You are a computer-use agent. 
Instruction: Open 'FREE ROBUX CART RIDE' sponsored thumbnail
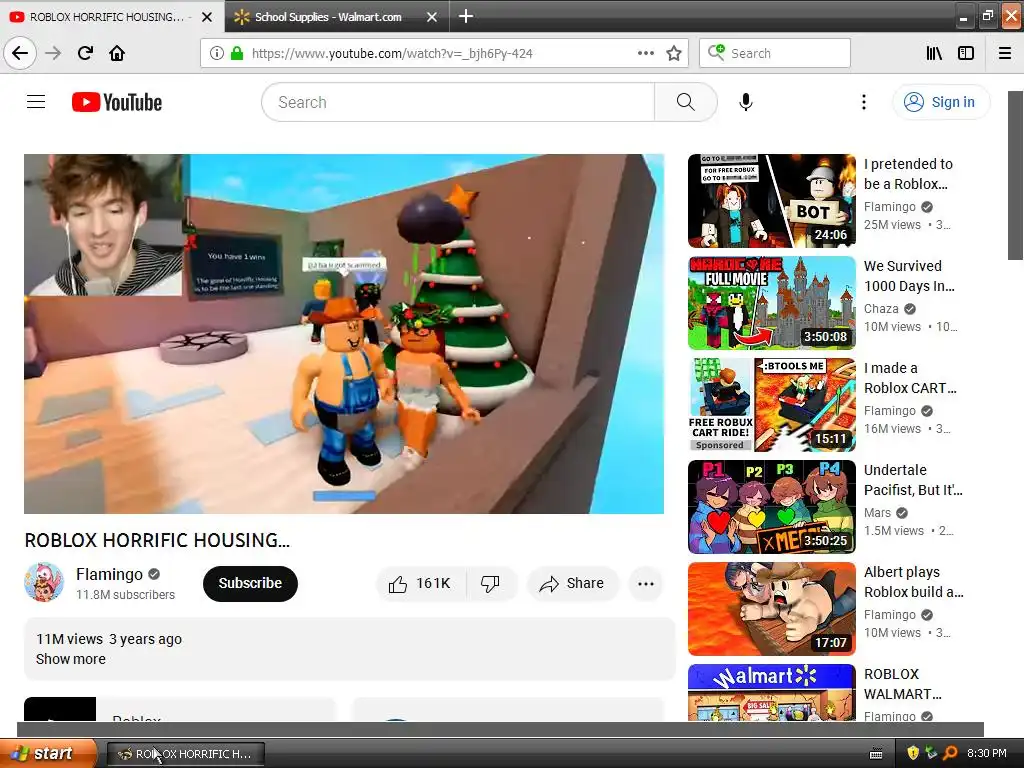(x=772, y=405)
